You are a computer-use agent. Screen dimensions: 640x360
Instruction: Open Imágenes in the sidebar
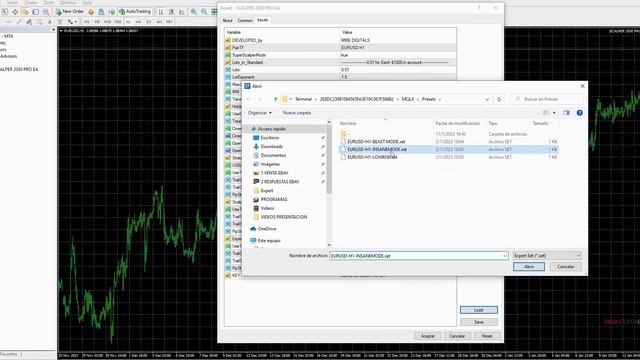(x=270, y=164)
